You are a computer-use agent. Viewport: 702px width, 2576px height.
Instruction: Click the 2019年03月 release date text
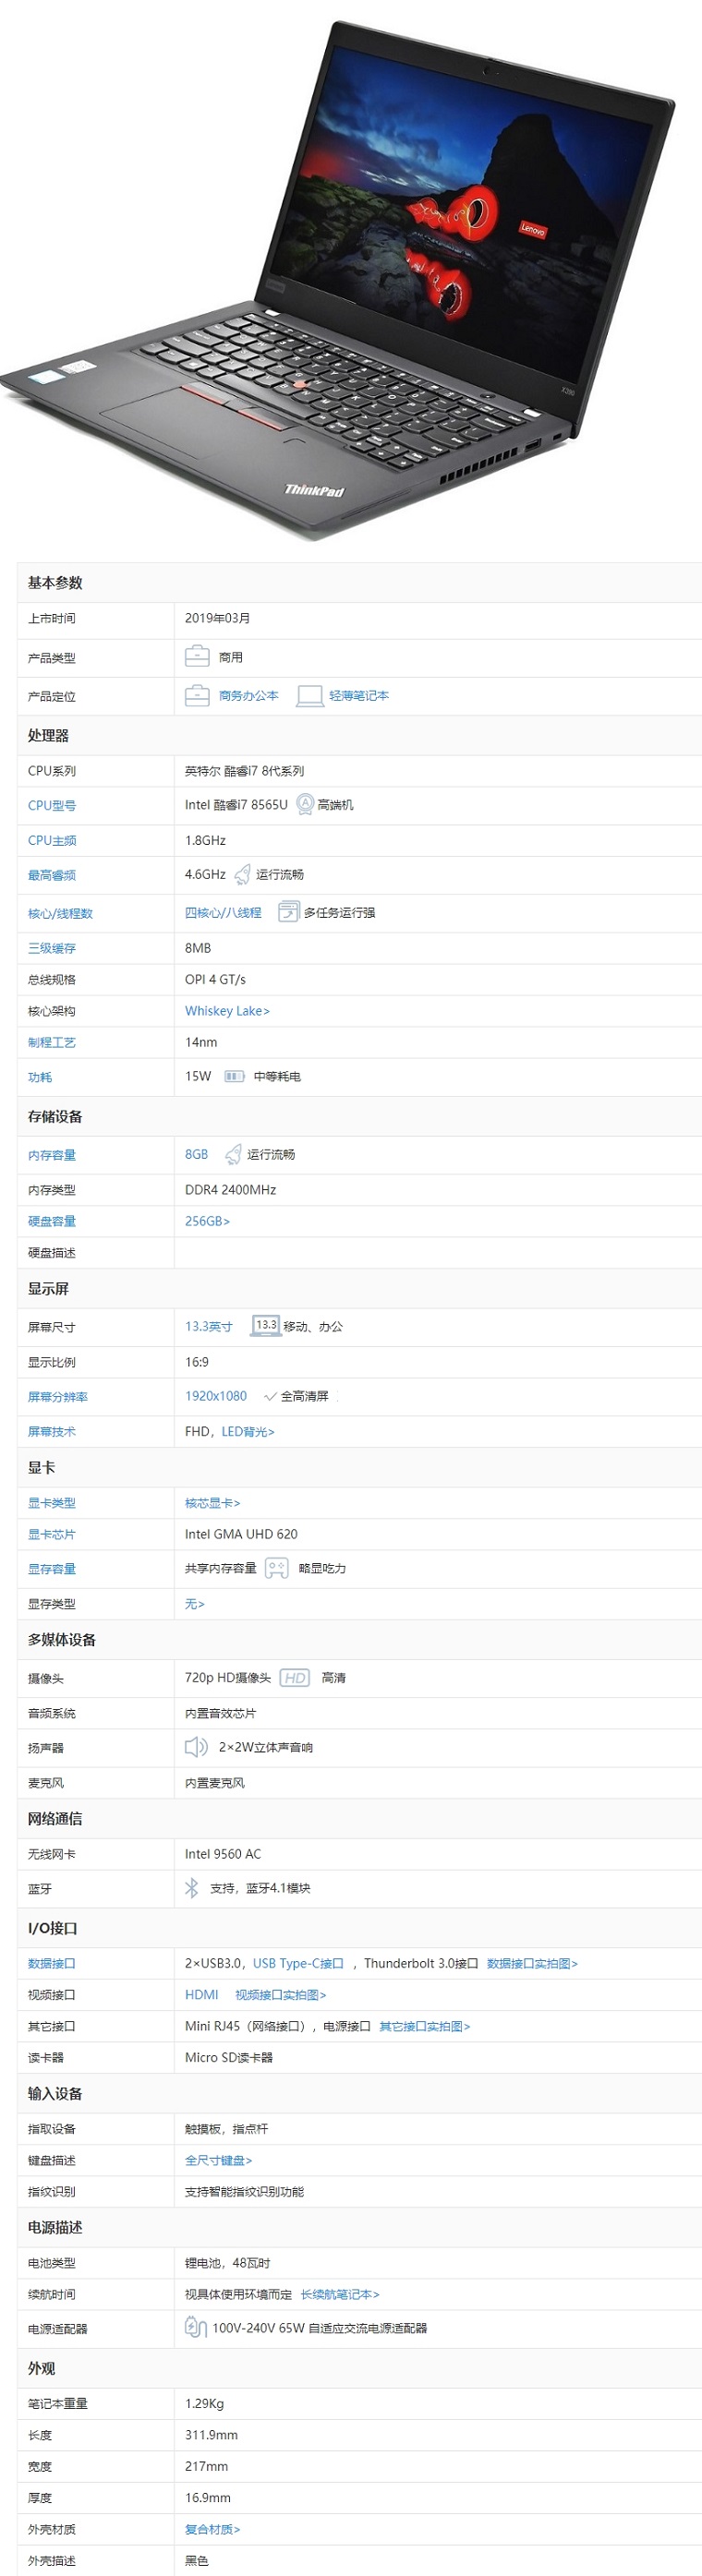[x=217, y=618]
